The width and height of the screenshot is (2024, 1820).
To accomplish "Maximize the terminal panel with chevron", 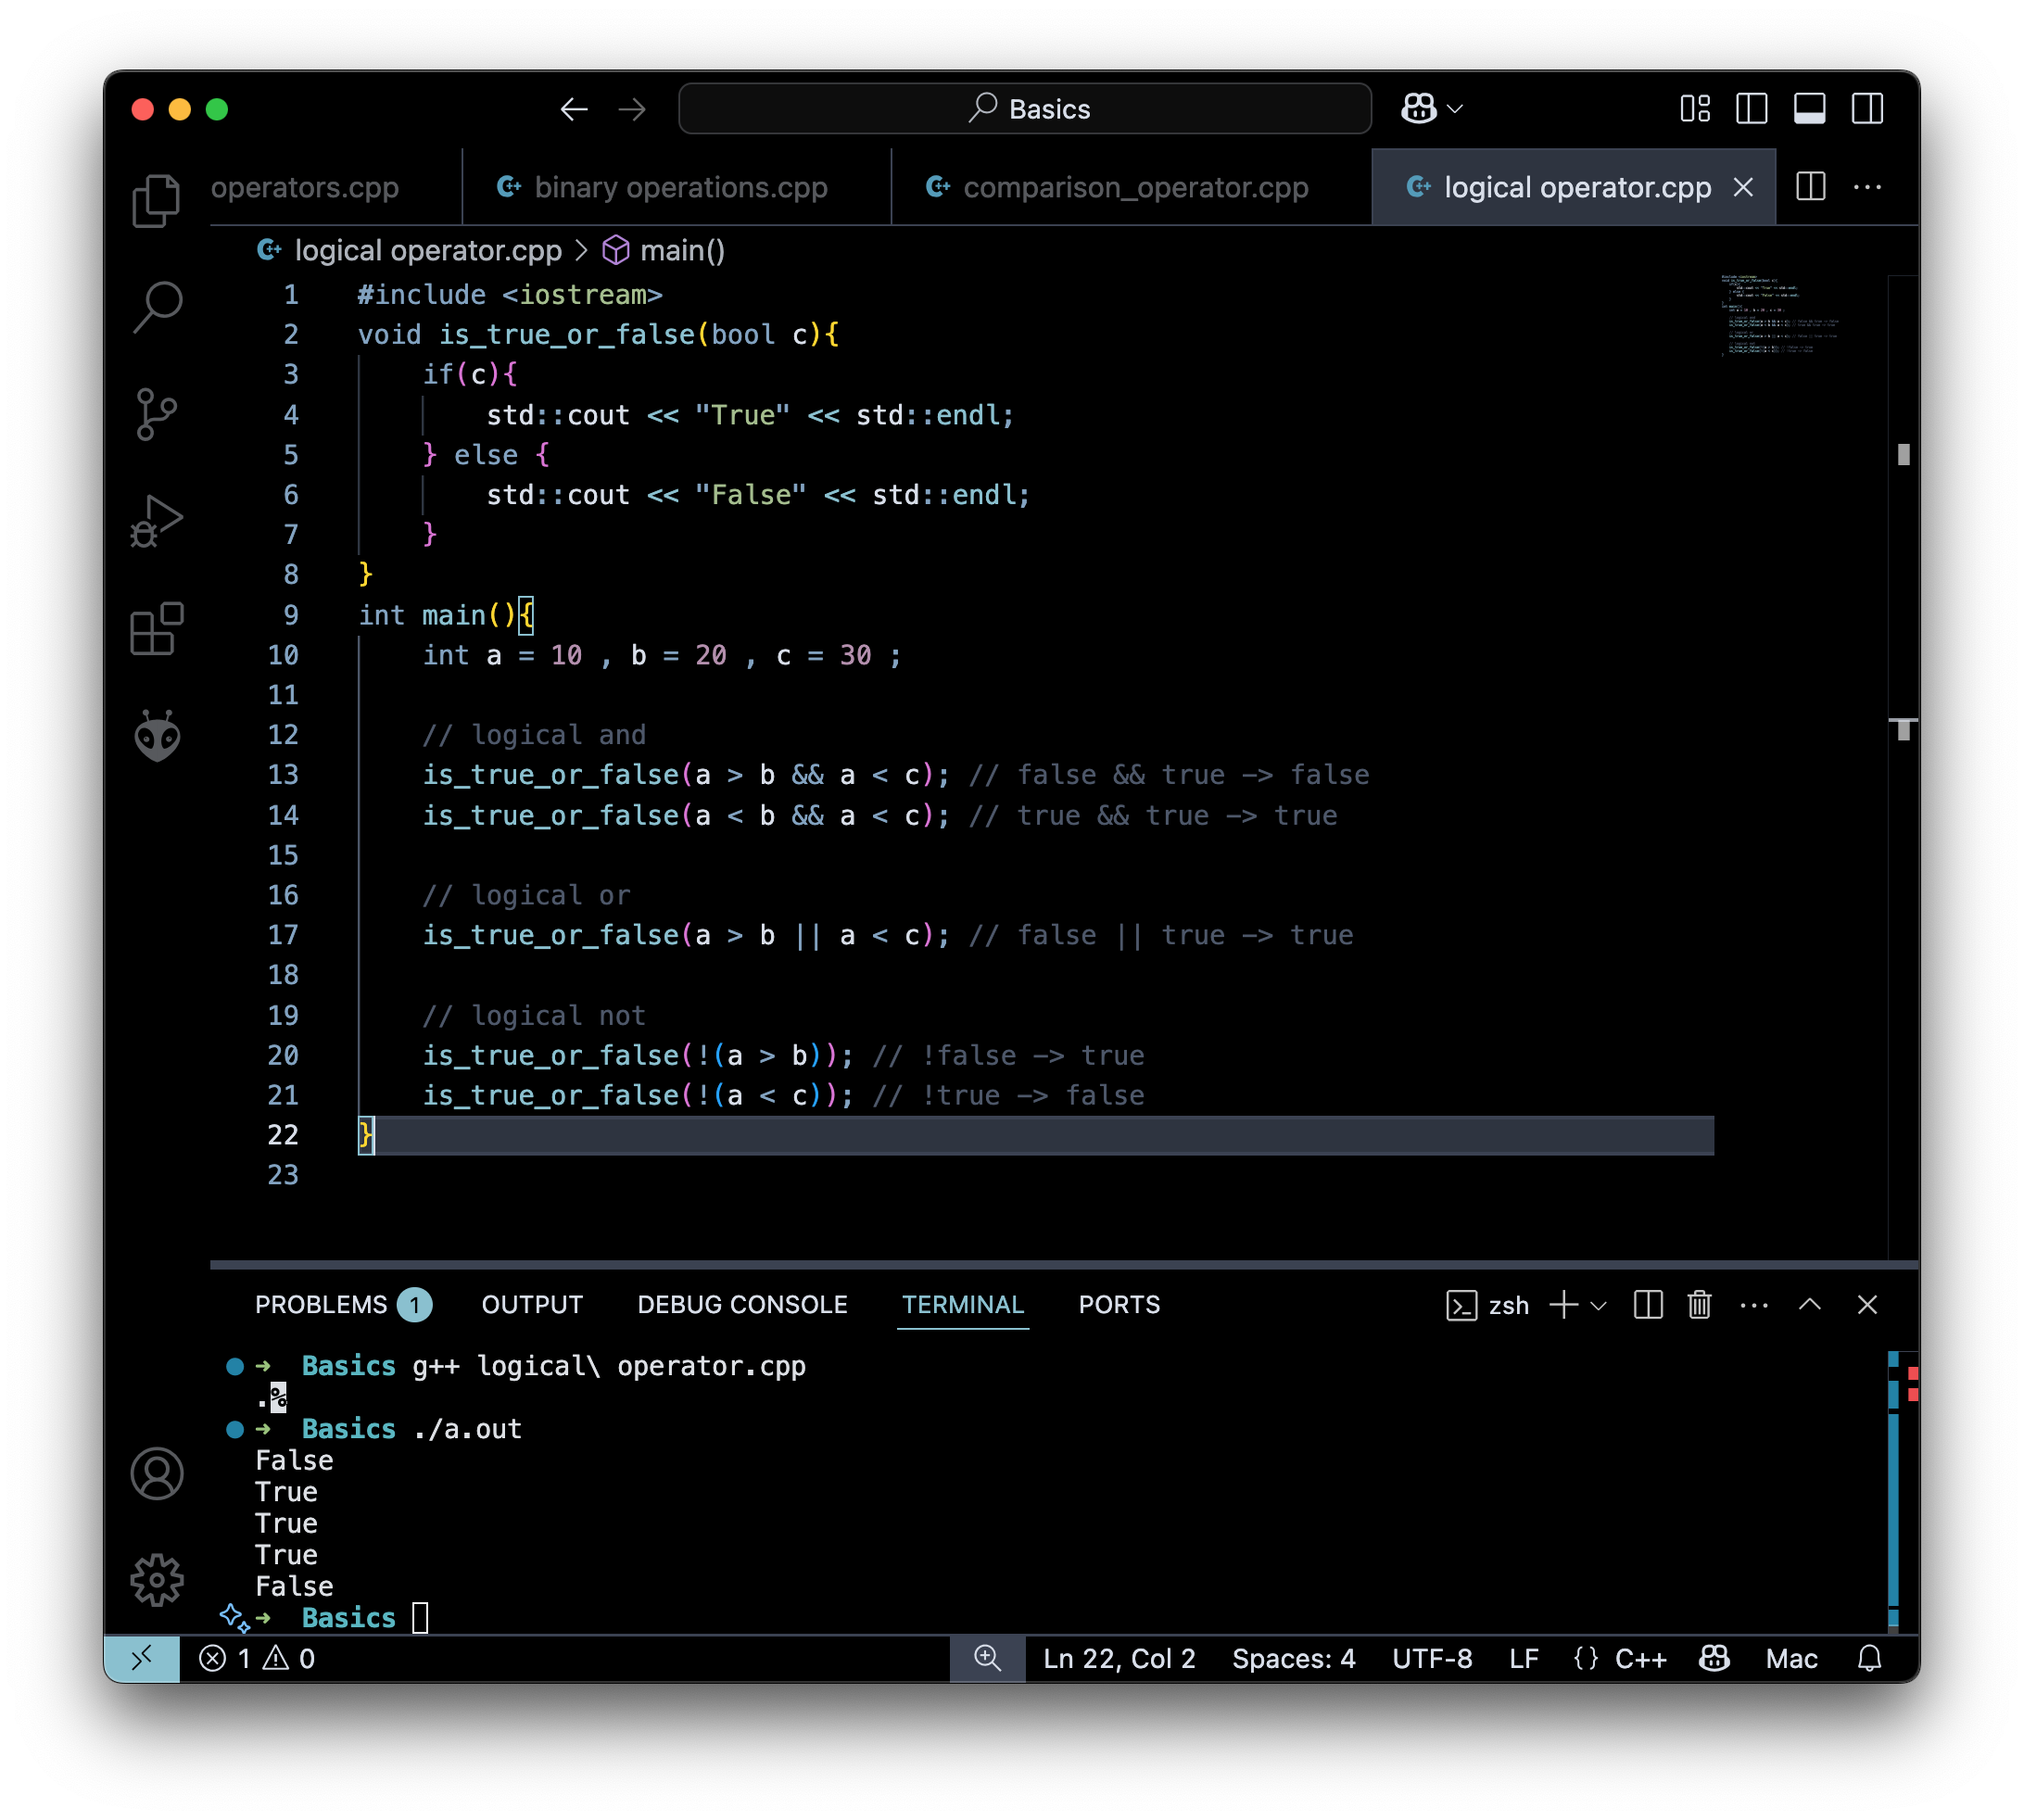I will (x=1809, y=1305).
